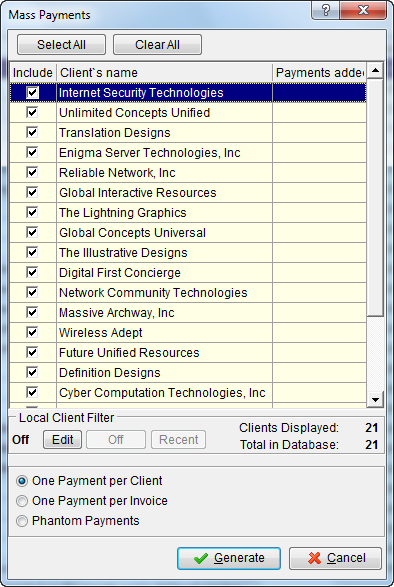This screenshot has width=394, height=587.
Task: Select The Illustrative Designs client name
Action: (x=123, y=253)
